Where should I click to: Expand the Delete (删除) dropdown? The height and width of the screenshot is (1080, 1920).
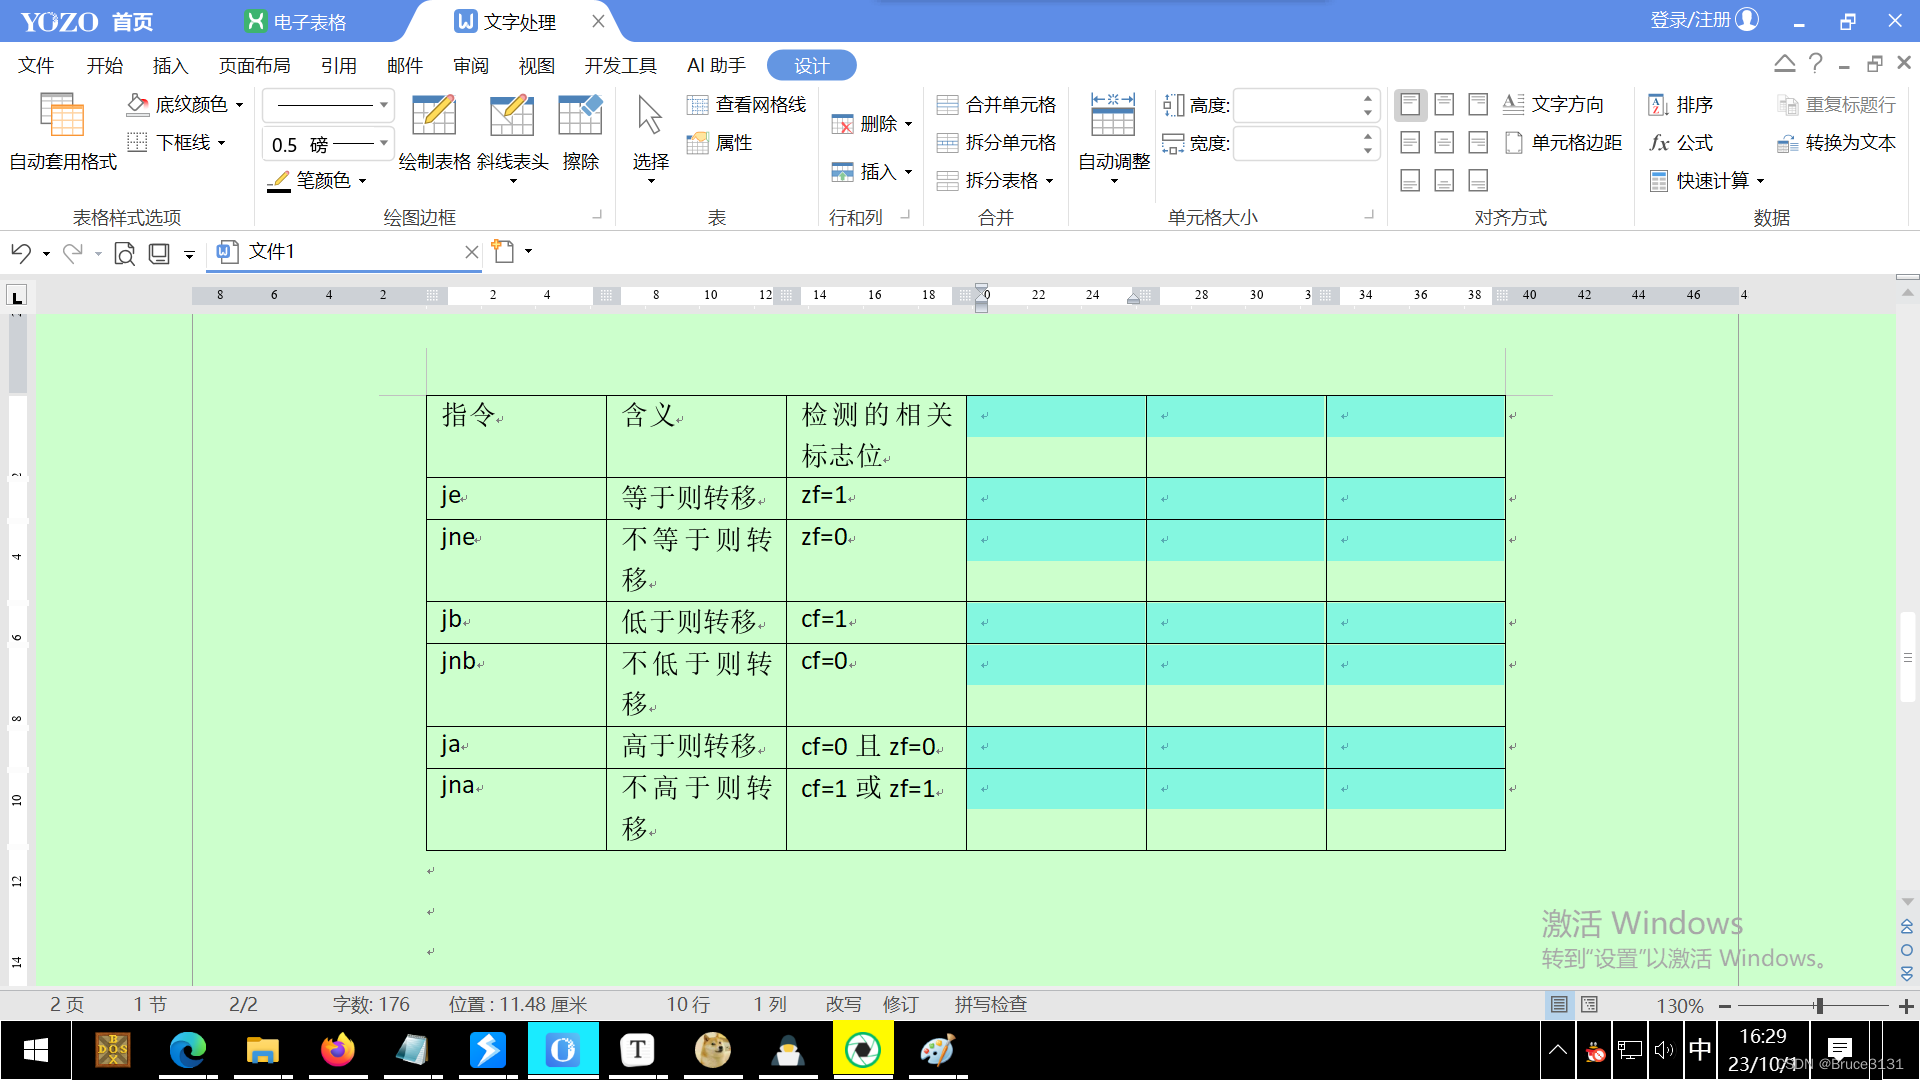pos(908,124)
